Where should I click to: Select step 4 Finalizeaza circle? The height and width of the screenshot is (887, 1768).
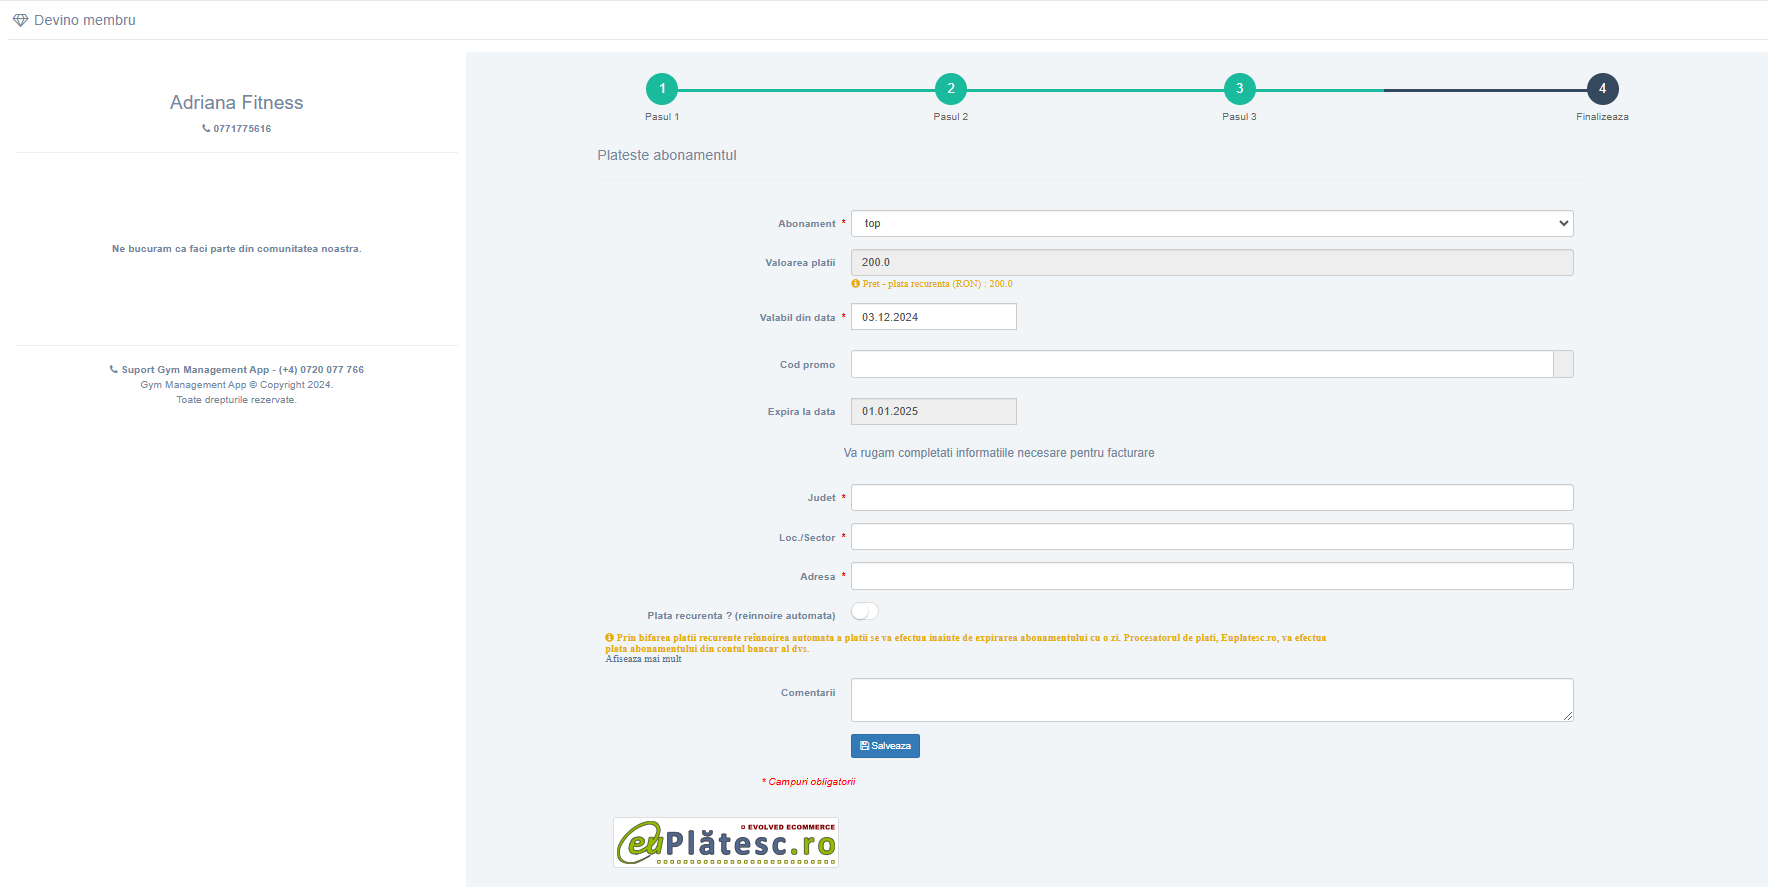click(1603, 89)
